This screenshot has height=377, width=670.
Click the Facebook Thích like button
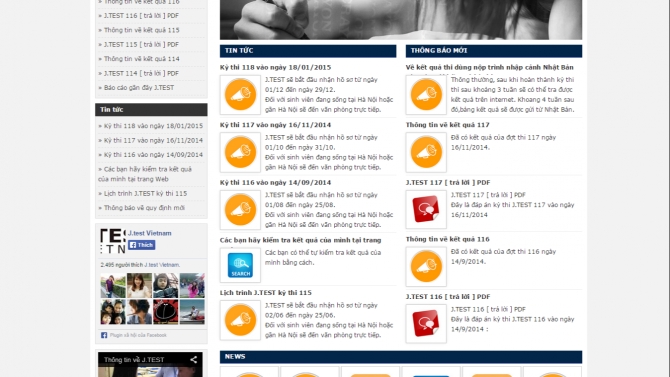pos(141,245)
